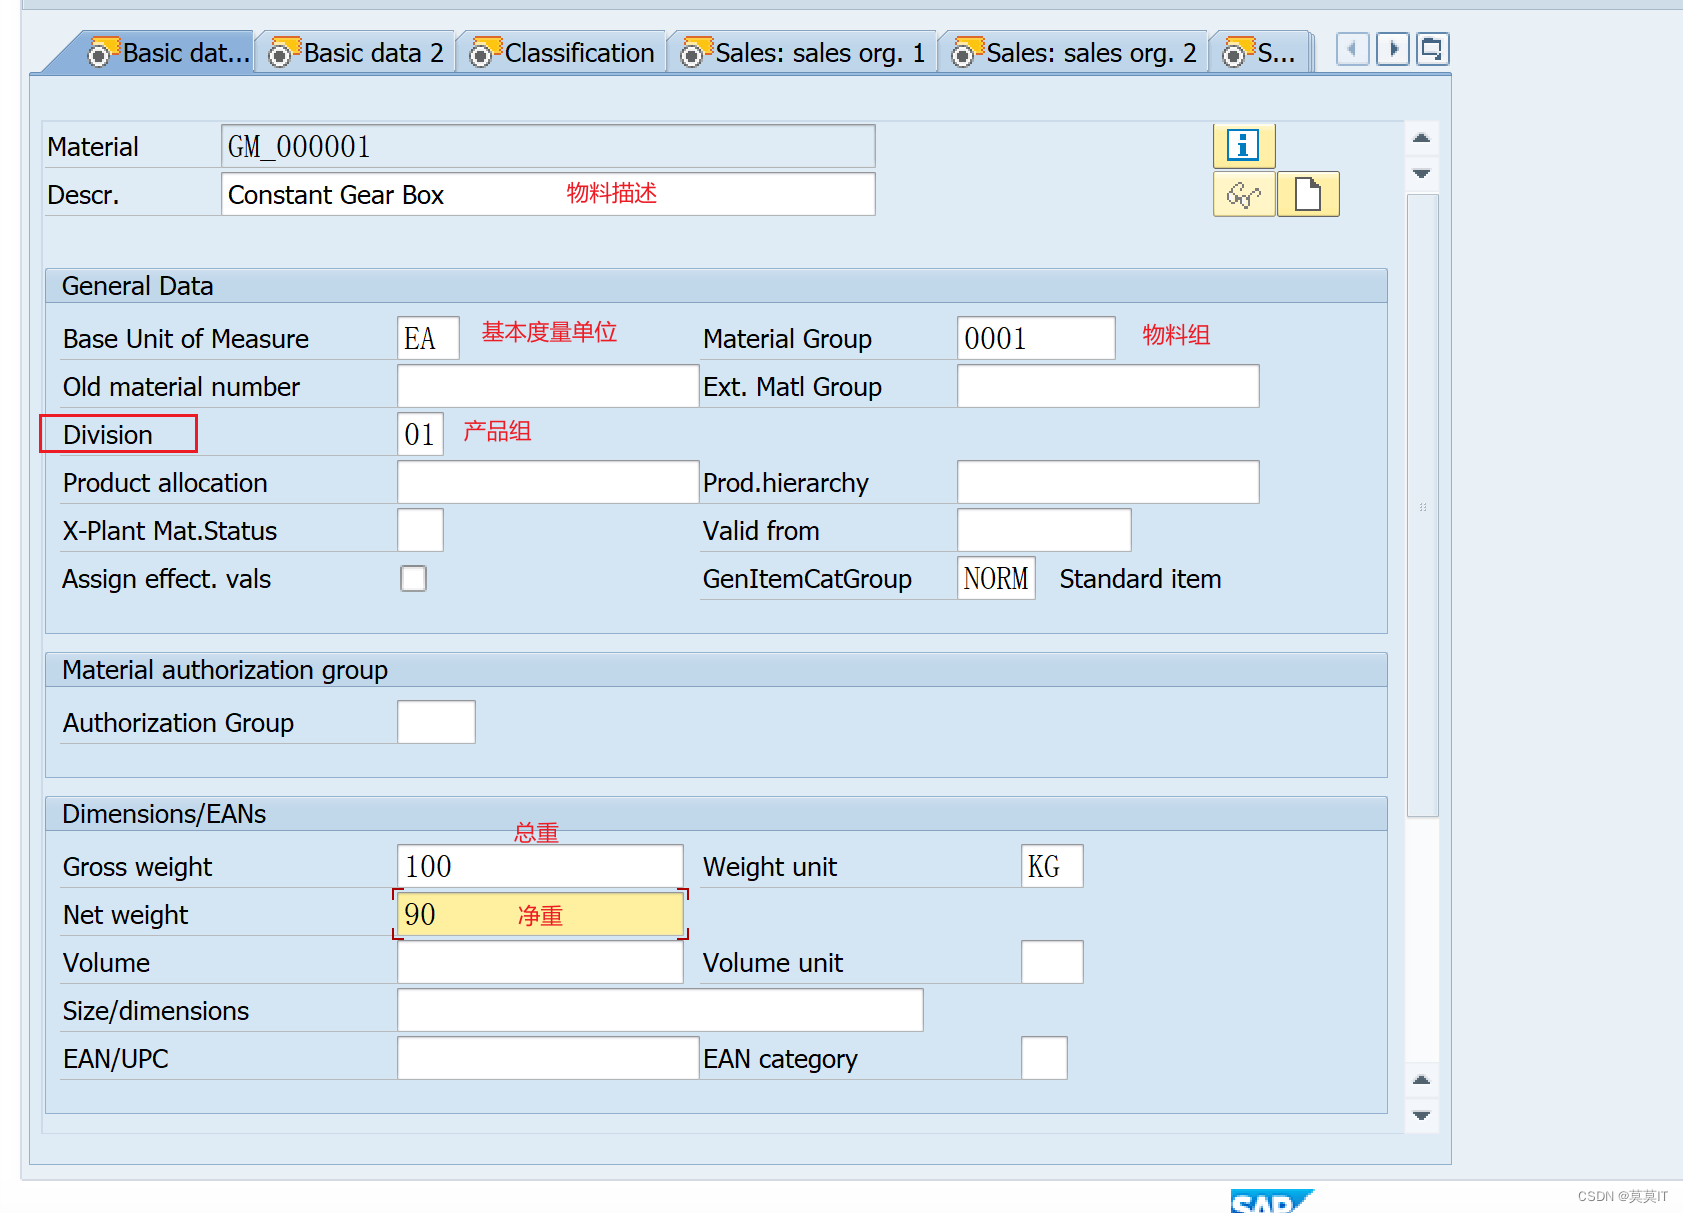Click the Gross weight field
The width and height of the screenshot is (1683, 1213).
pyautogui.click(x=540, y=866)
